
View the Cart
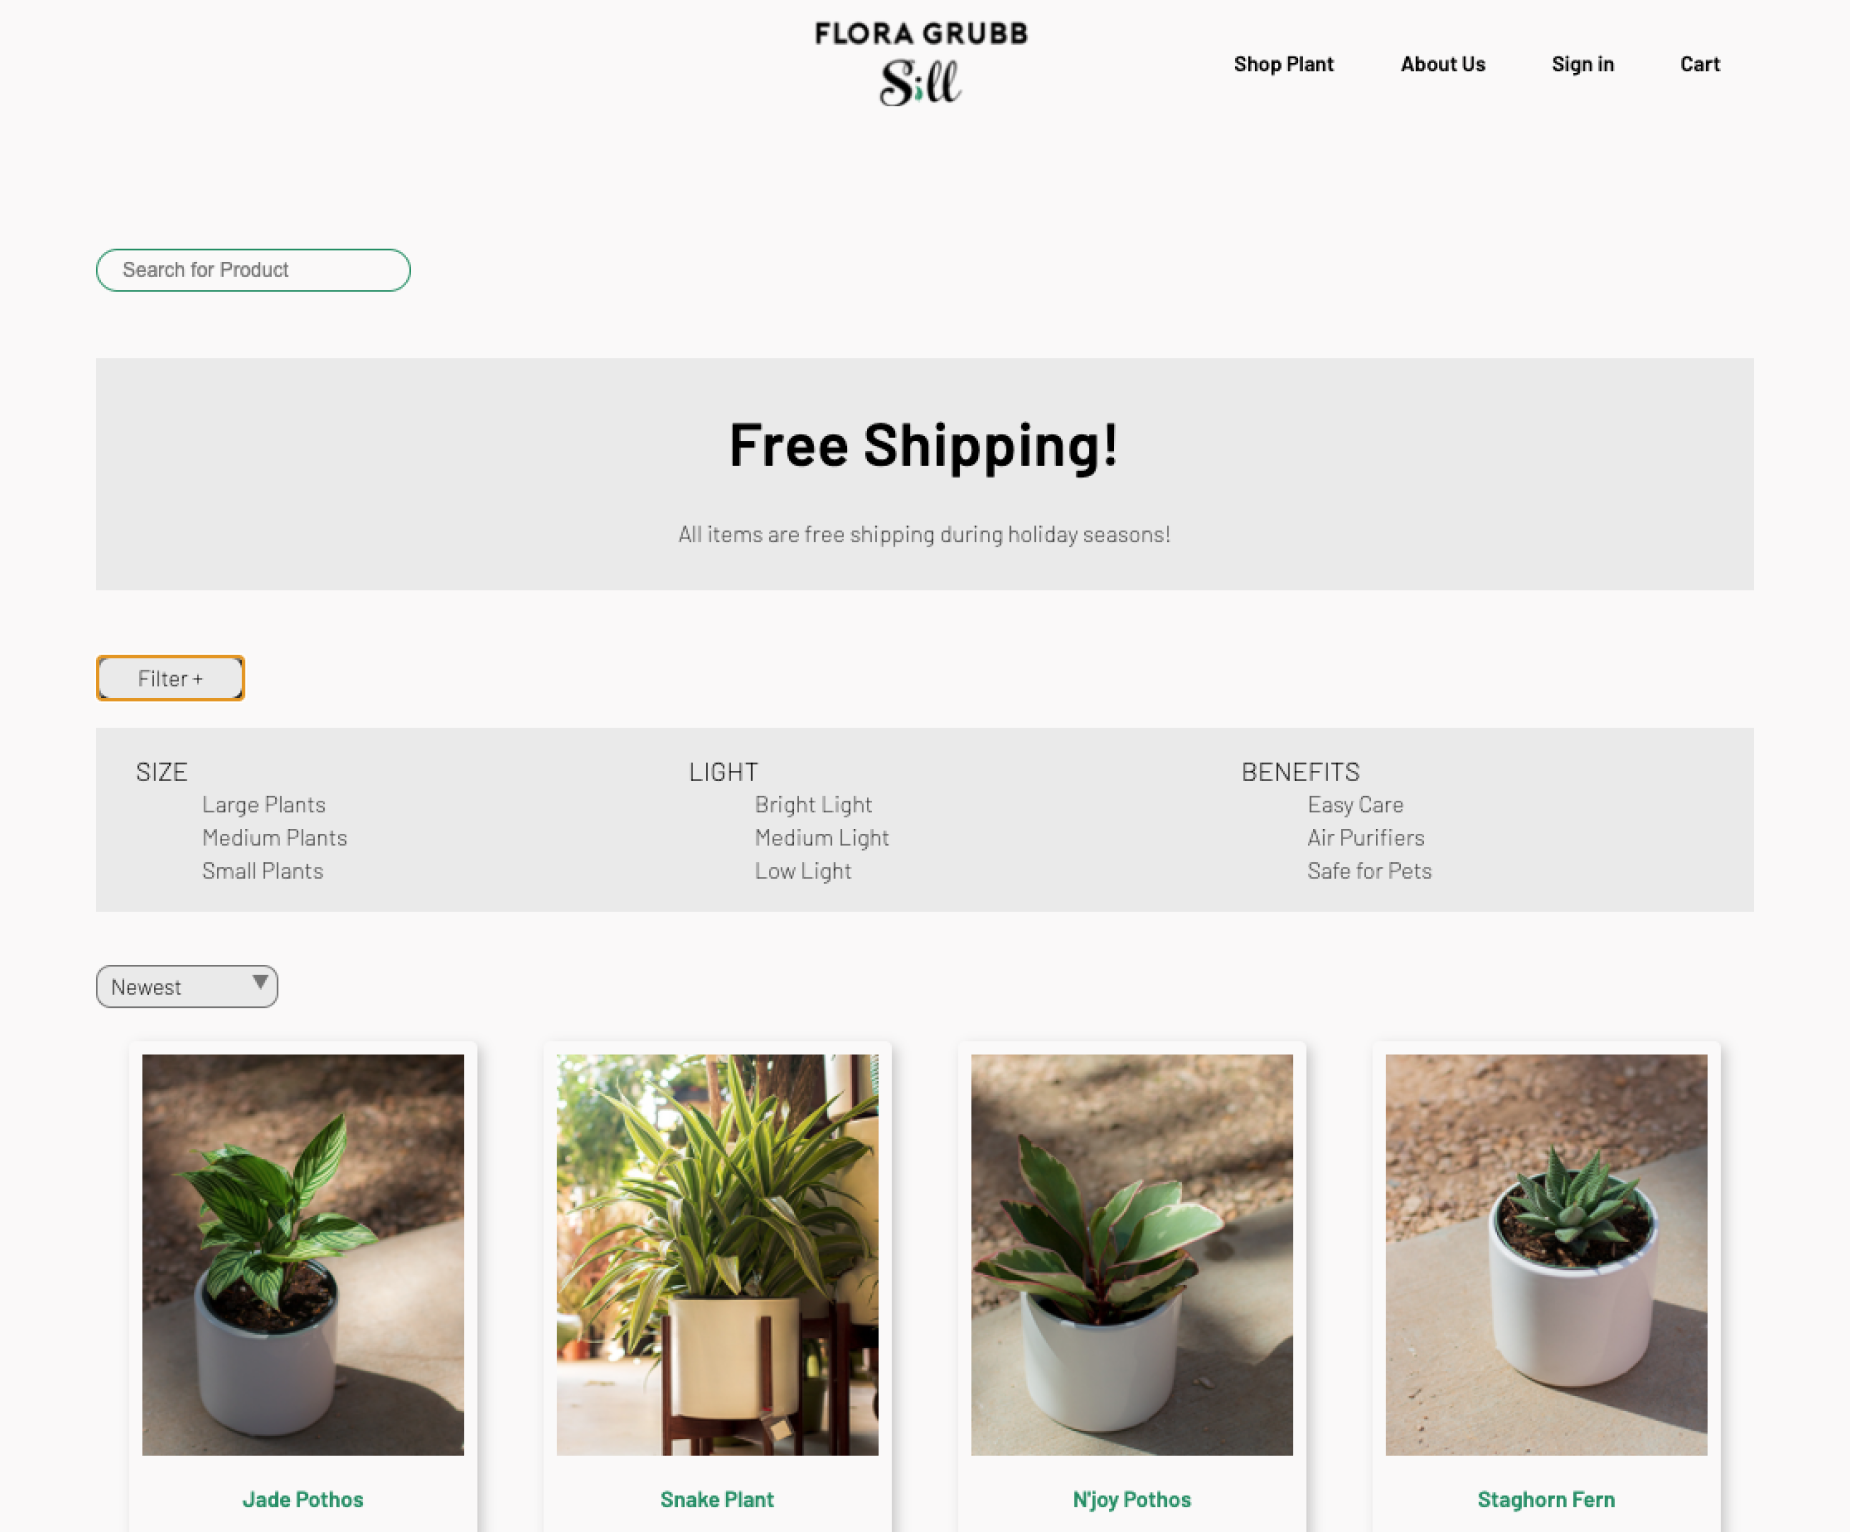point(1699,64)
